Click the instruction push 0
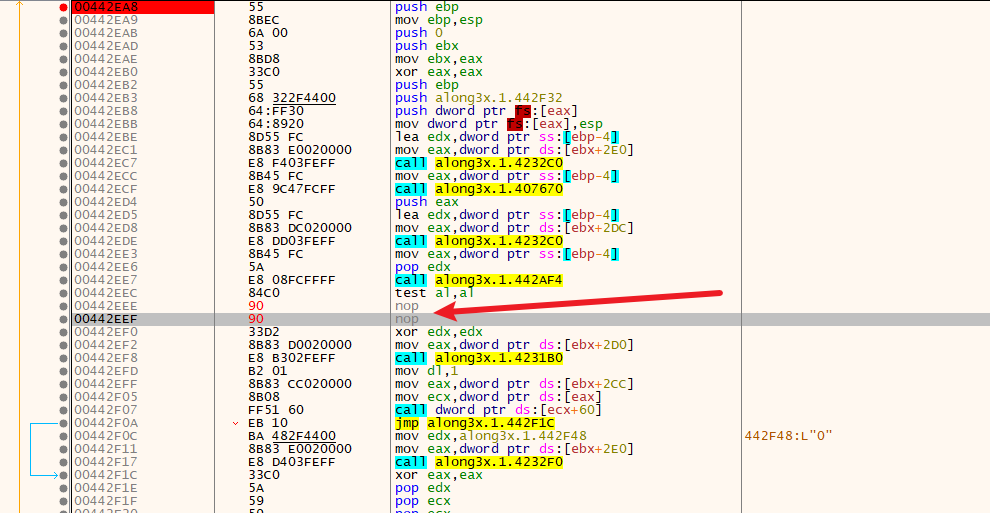 (419, 33)
